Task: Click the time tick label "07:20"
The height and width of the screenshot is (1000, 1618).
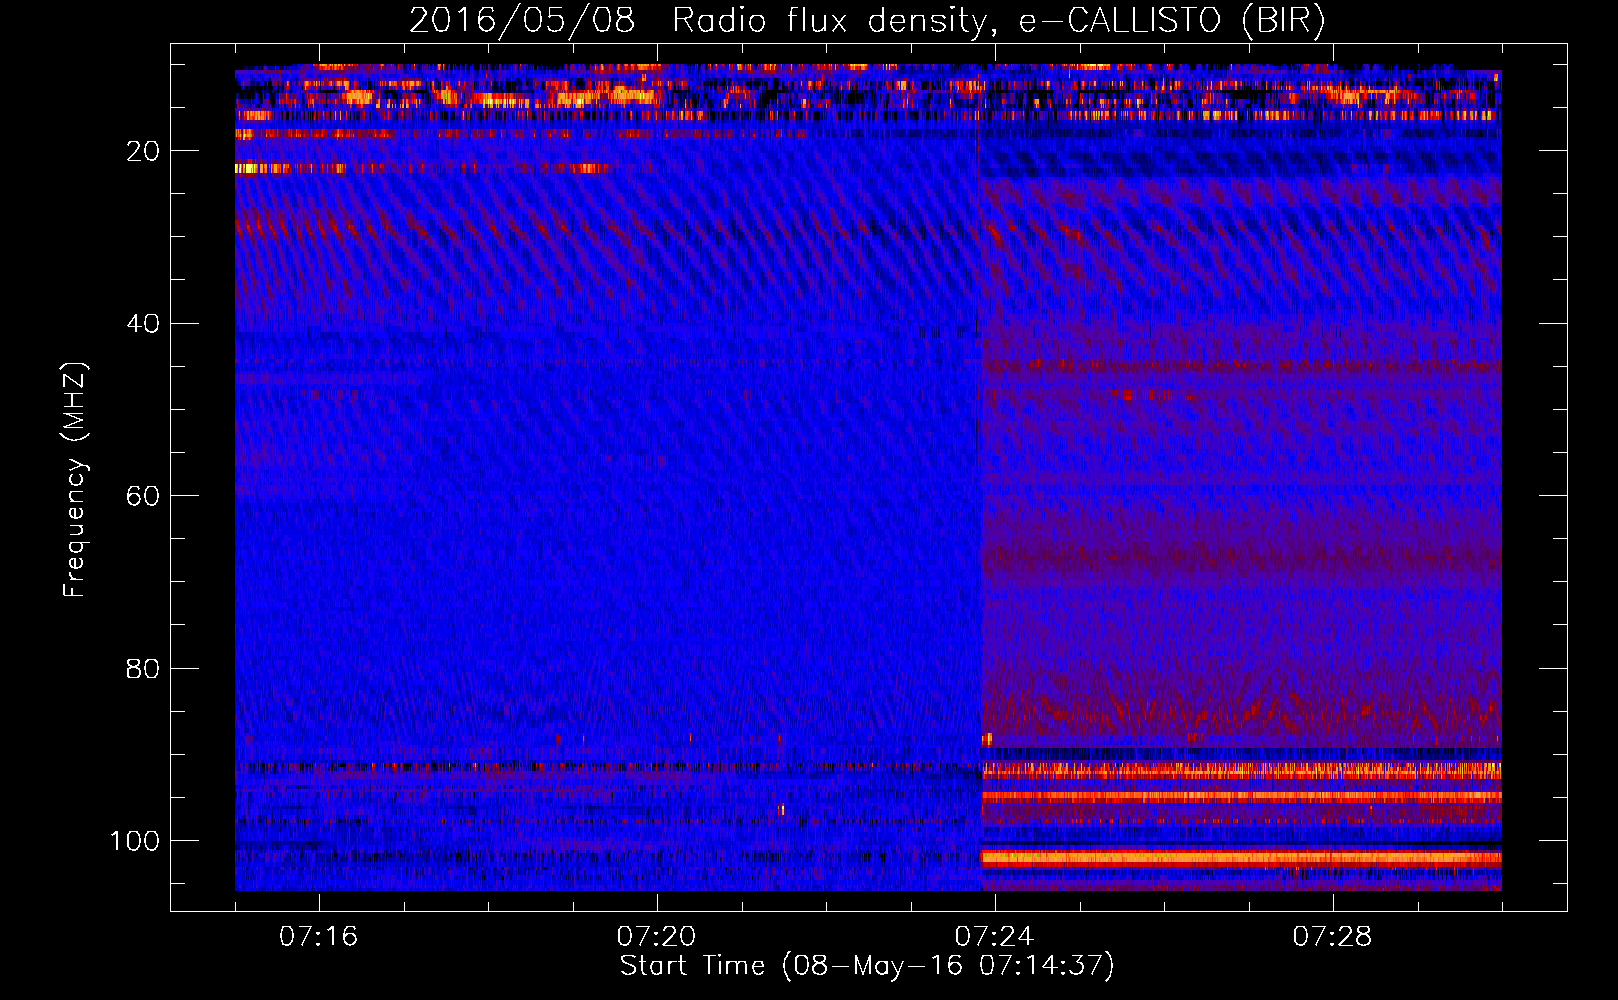Action: pos(656,937)
